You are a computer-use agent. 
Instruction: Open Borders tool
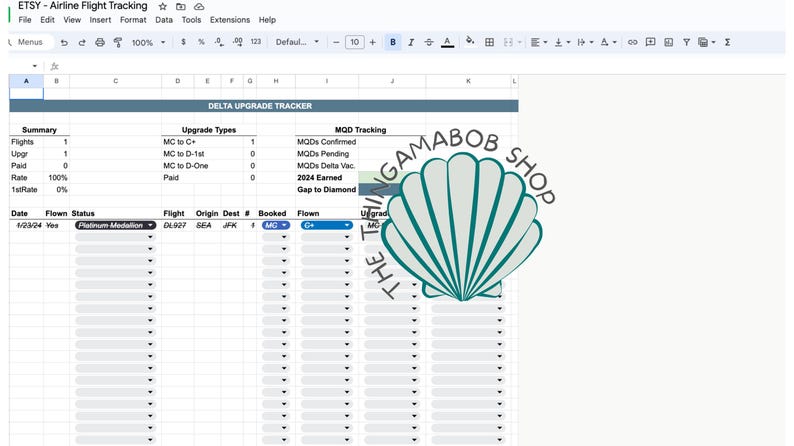pyautogui.click(x=489, y=43)
